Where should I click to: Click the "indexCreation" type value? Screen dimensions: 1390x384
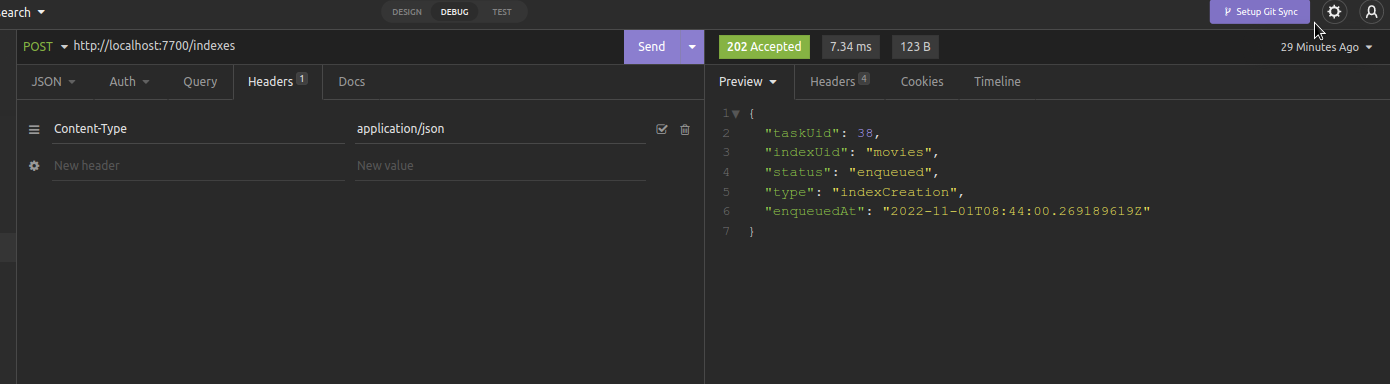[x=896, y=192]
